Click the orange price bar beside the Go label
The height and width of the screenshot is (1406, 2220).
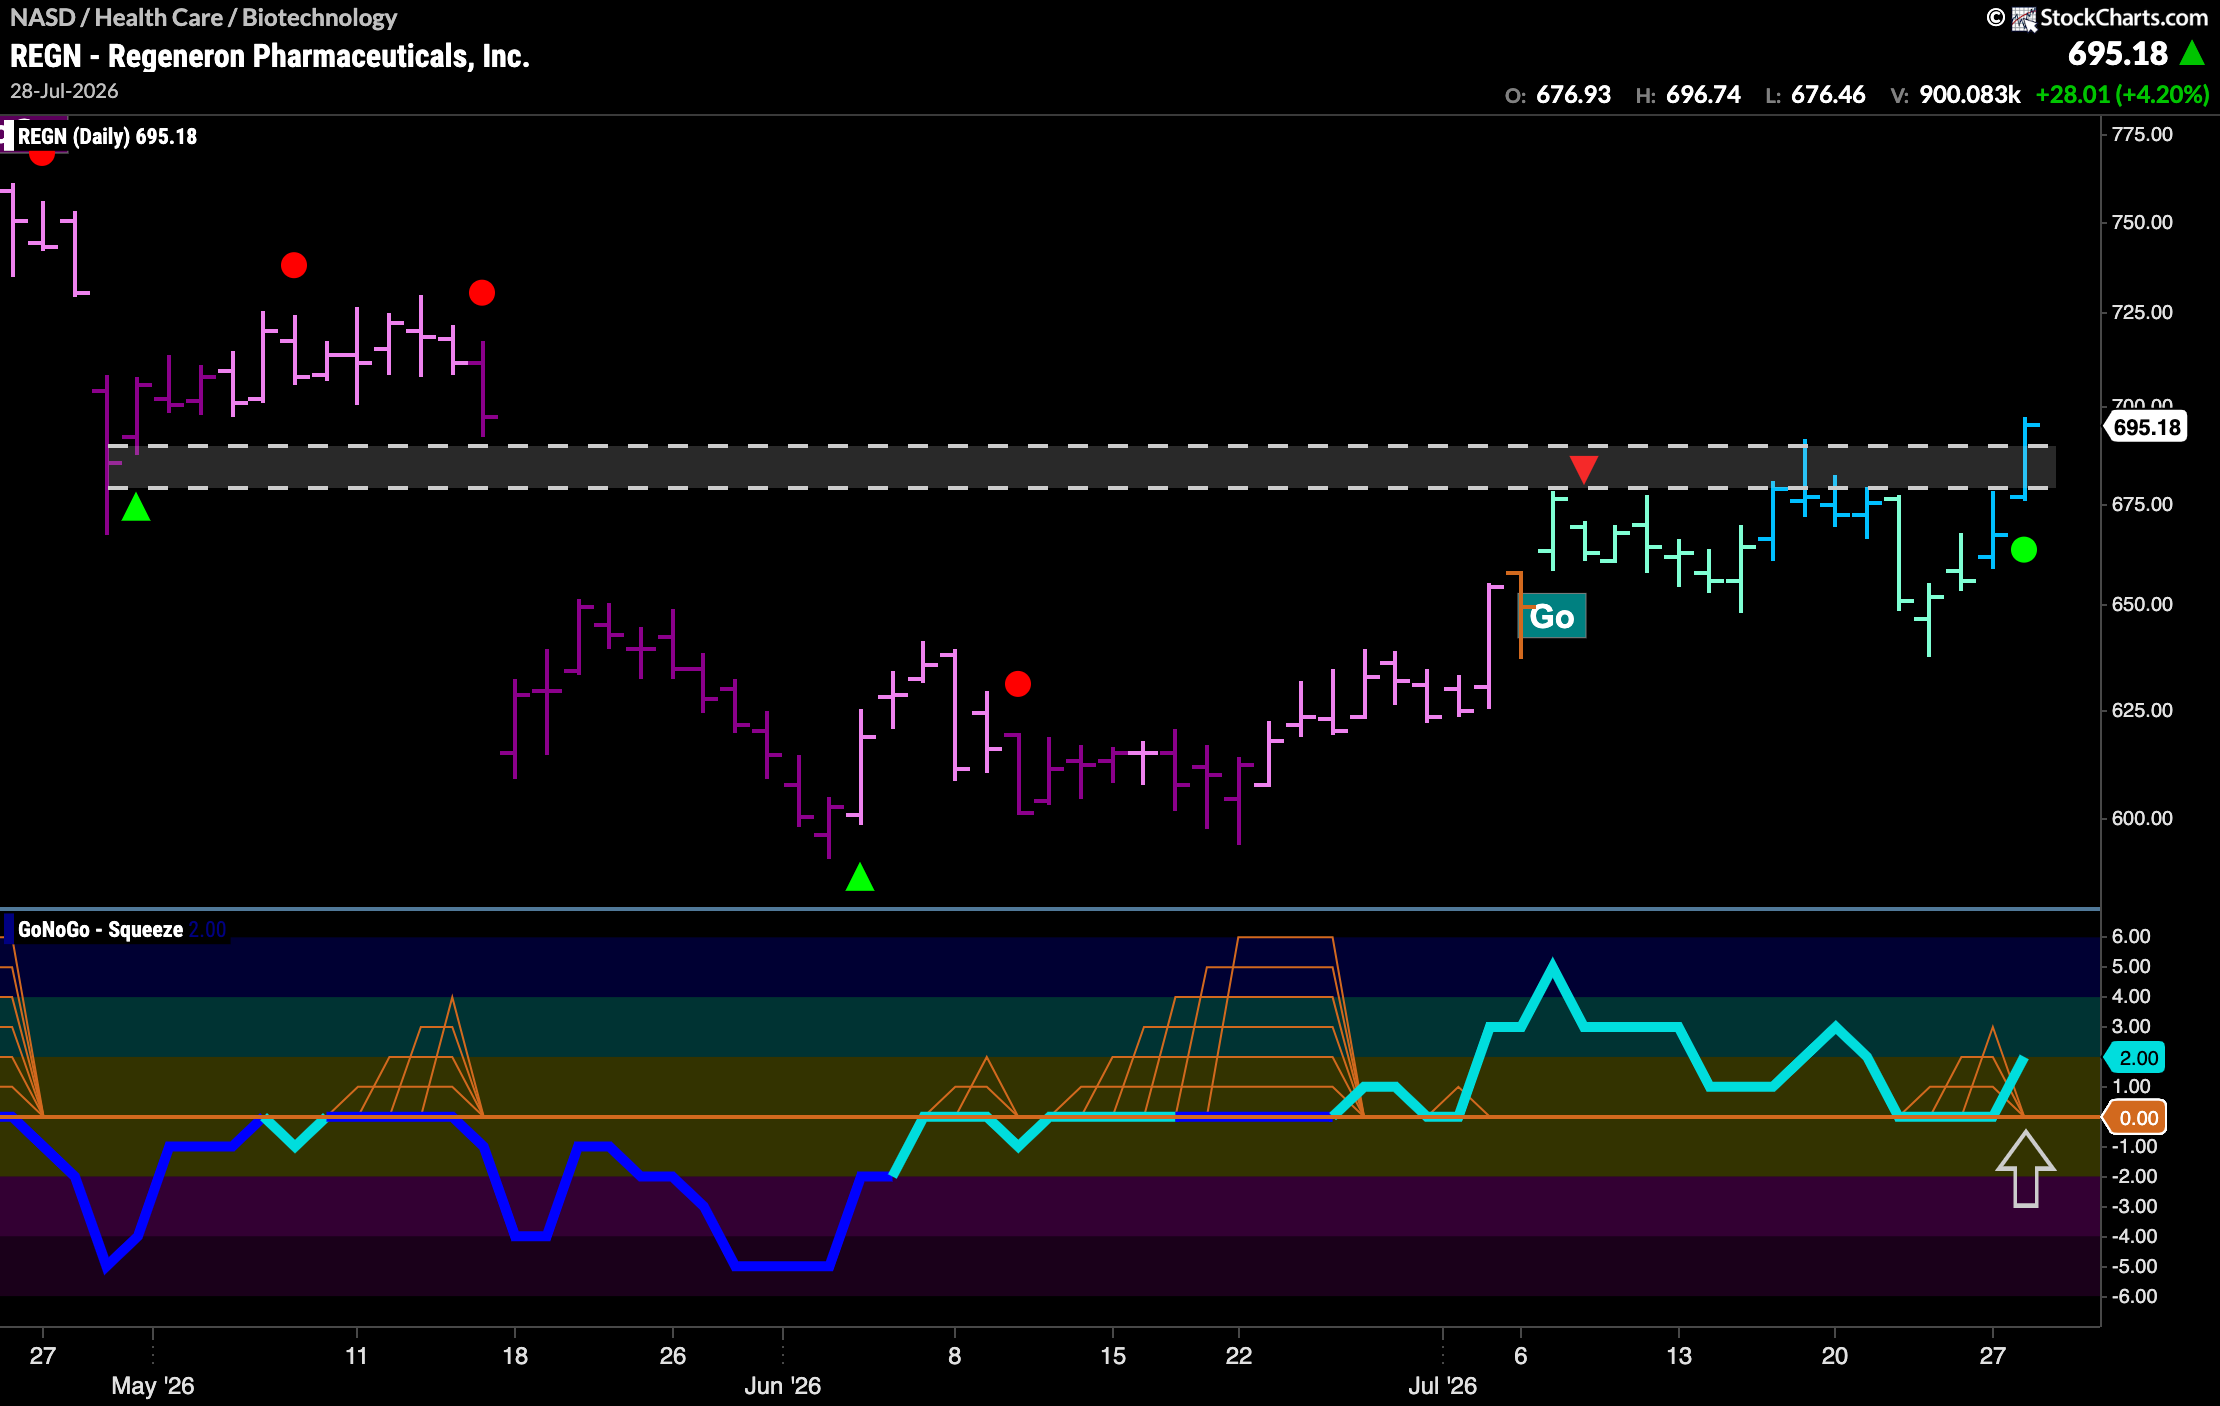[1520, 614]
